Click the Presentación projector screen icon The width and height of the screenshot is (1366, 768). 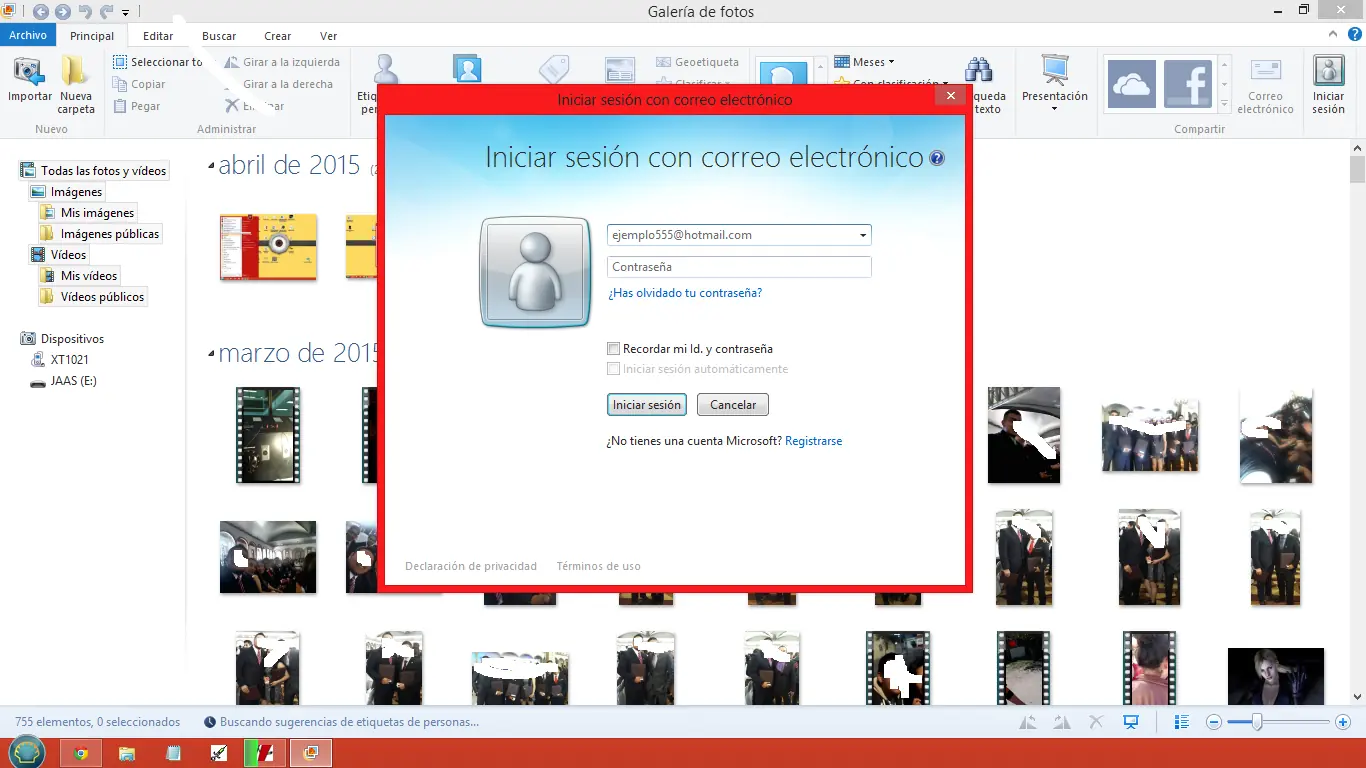coord(1055,70)
